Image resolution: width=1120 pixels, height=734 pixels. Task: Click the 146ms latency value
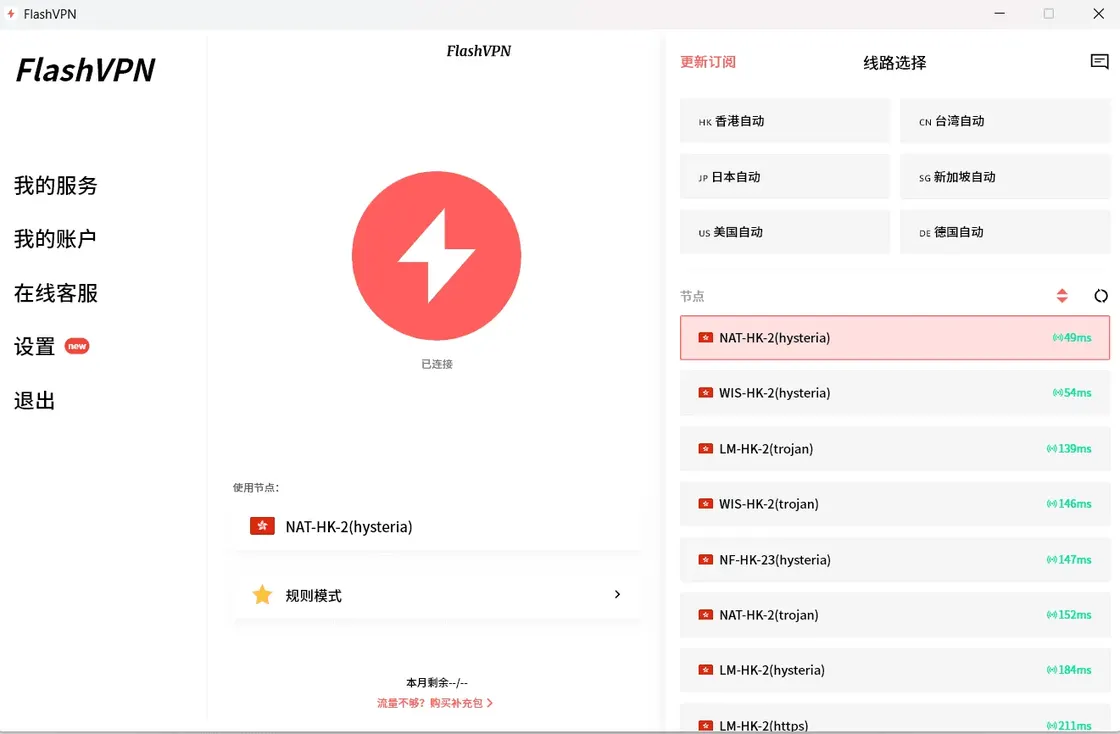pos(1075,503)
